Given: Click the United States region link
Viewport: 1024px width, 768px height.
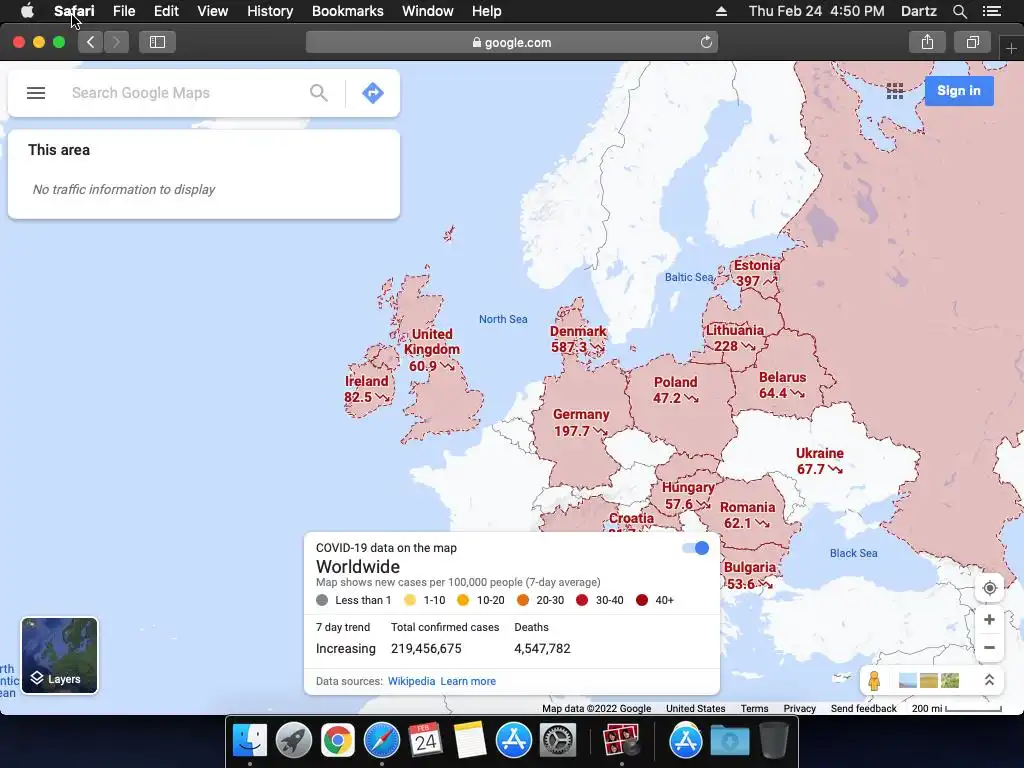Looking at the screenshot, I should pos(696,709).
